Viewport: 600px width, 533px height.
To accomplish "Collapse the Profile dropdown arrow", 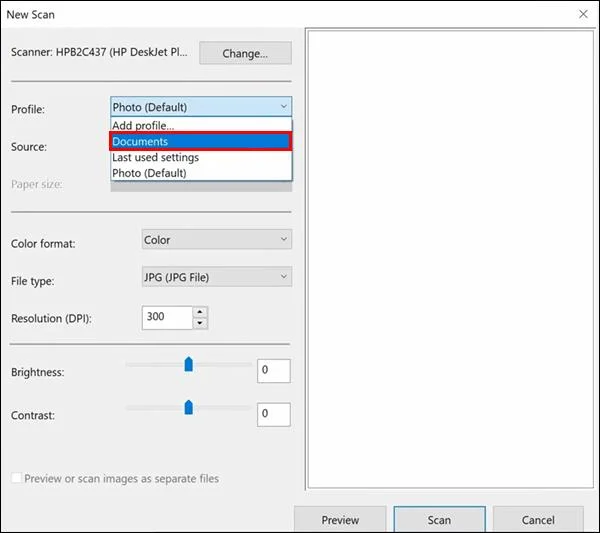I will (284, 106).
